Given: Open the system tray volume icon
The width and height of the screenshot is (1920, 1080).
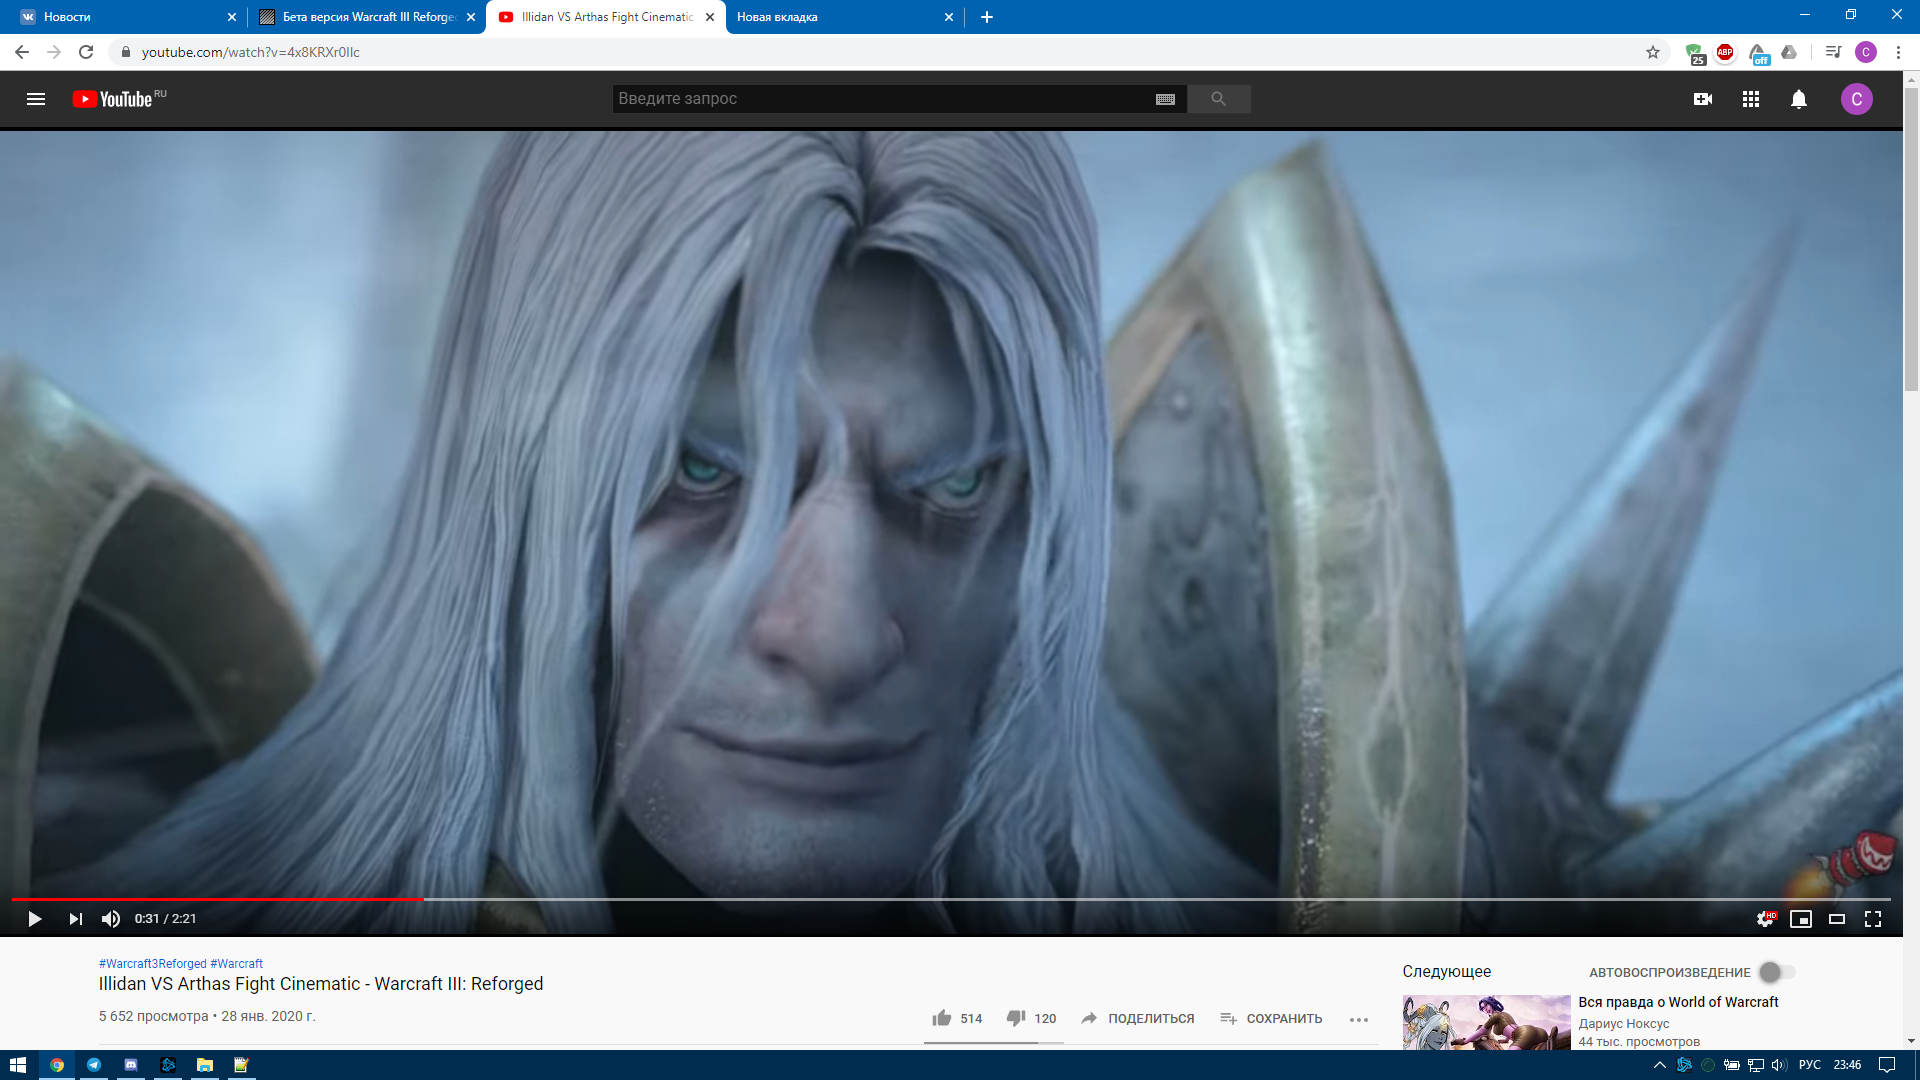Looking at the screenshot, I should [1779, 1065].
